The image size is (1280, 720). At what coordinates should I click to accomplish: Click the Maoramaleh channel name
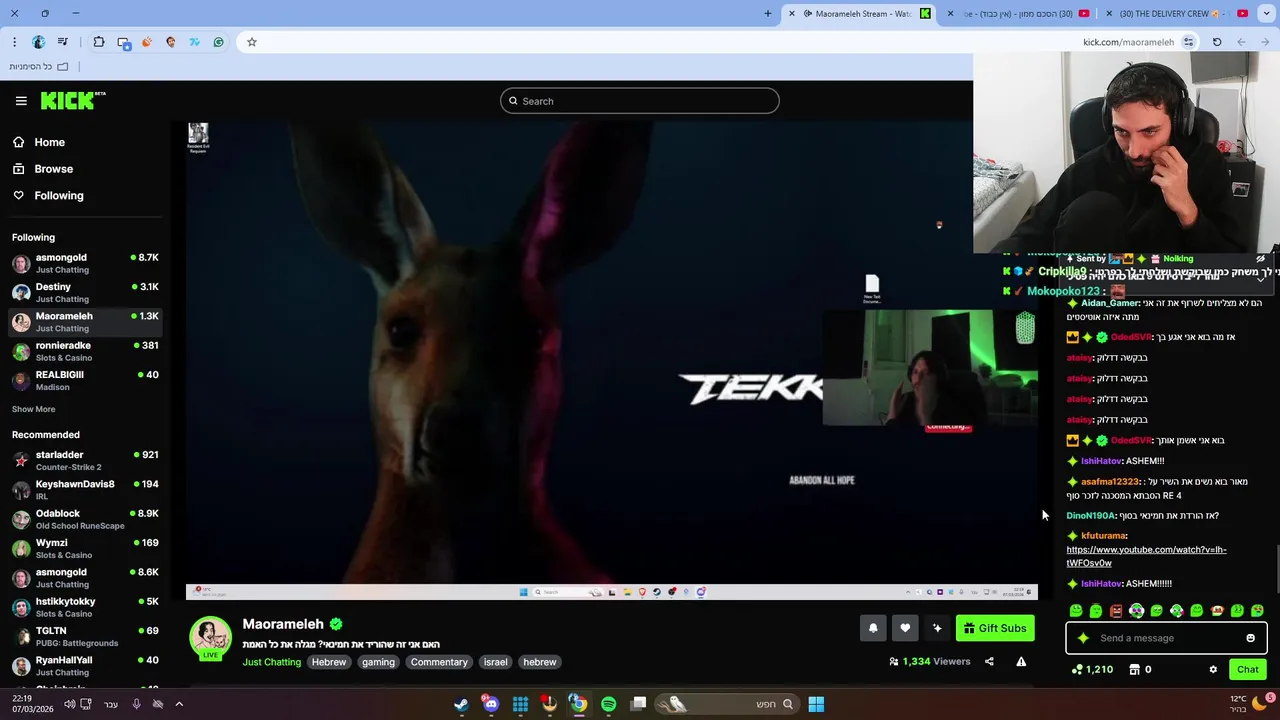283,624
